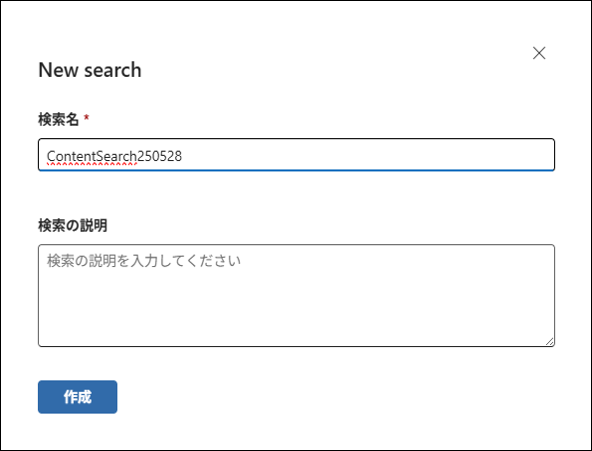Click the 検索名 field label
592x451 pixels.
click(x=58, y=119)
